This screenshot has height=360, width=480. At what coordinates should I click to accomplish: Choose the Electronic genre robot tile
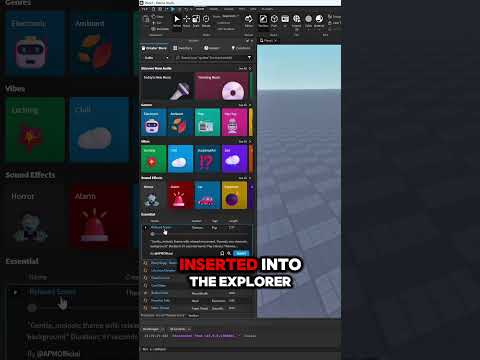154,122
